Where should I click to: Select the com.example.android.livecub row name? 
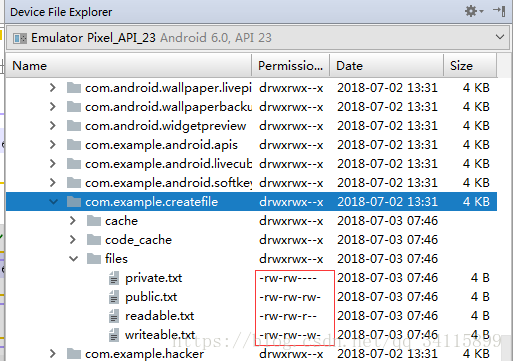tap(168, 164)
